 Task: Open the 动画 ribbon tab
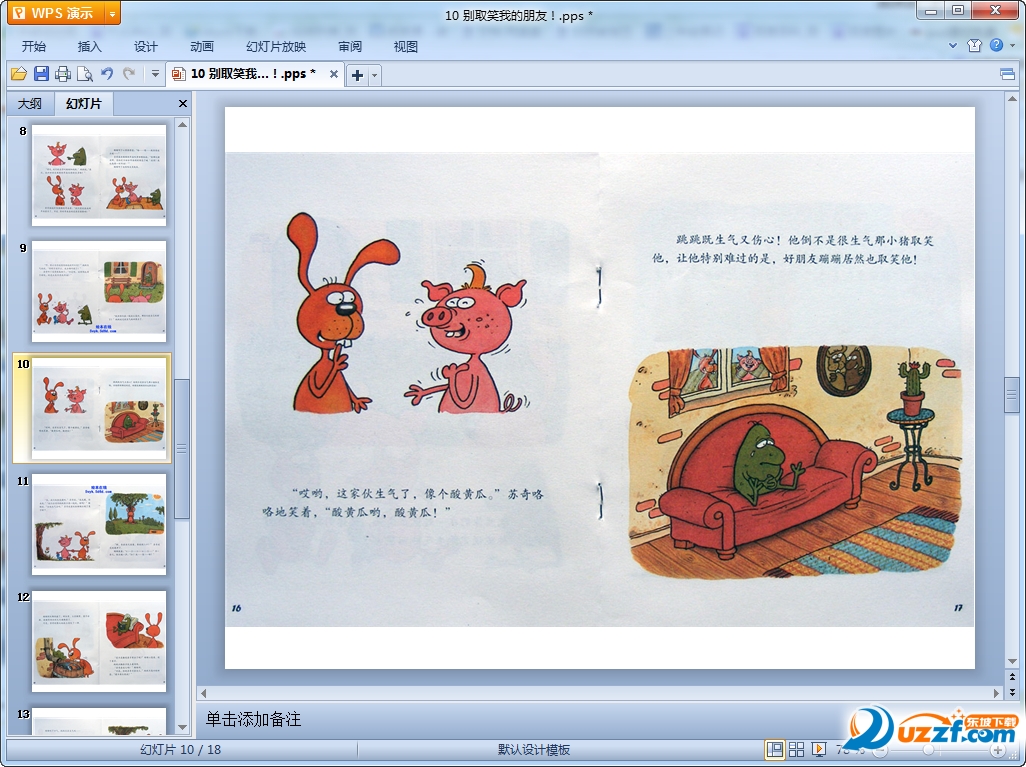(x=202, y=46)
